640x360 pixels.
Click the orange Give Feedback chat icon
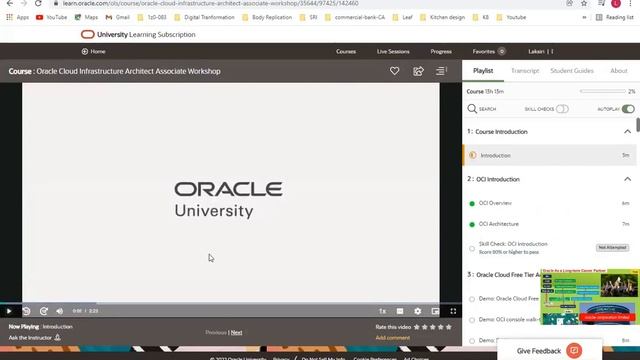[x=574, y=351]
